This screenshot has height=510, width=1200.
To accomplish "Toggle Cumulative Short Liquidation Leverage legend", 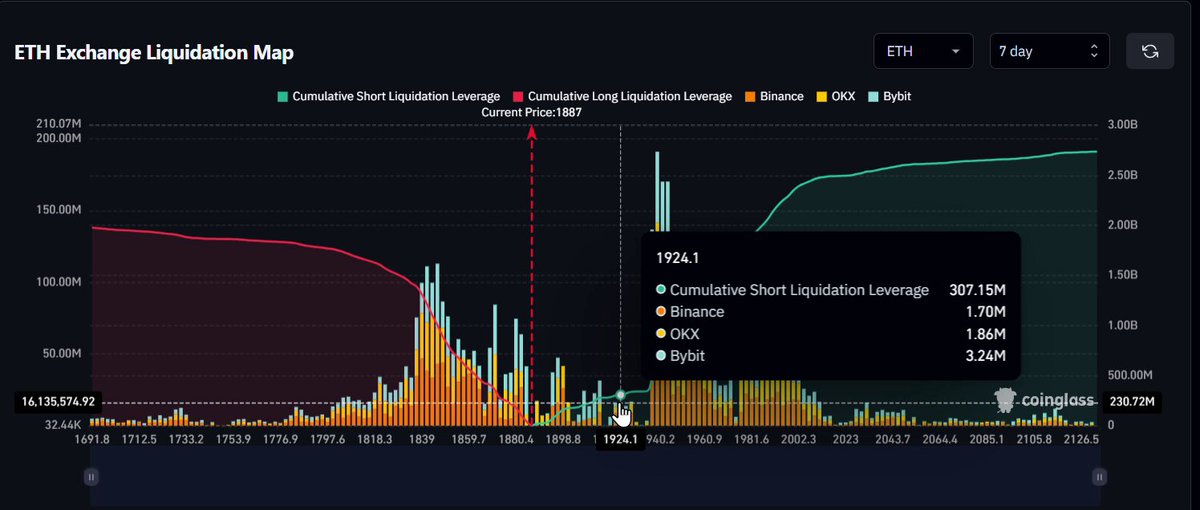I will click(388, 97).
